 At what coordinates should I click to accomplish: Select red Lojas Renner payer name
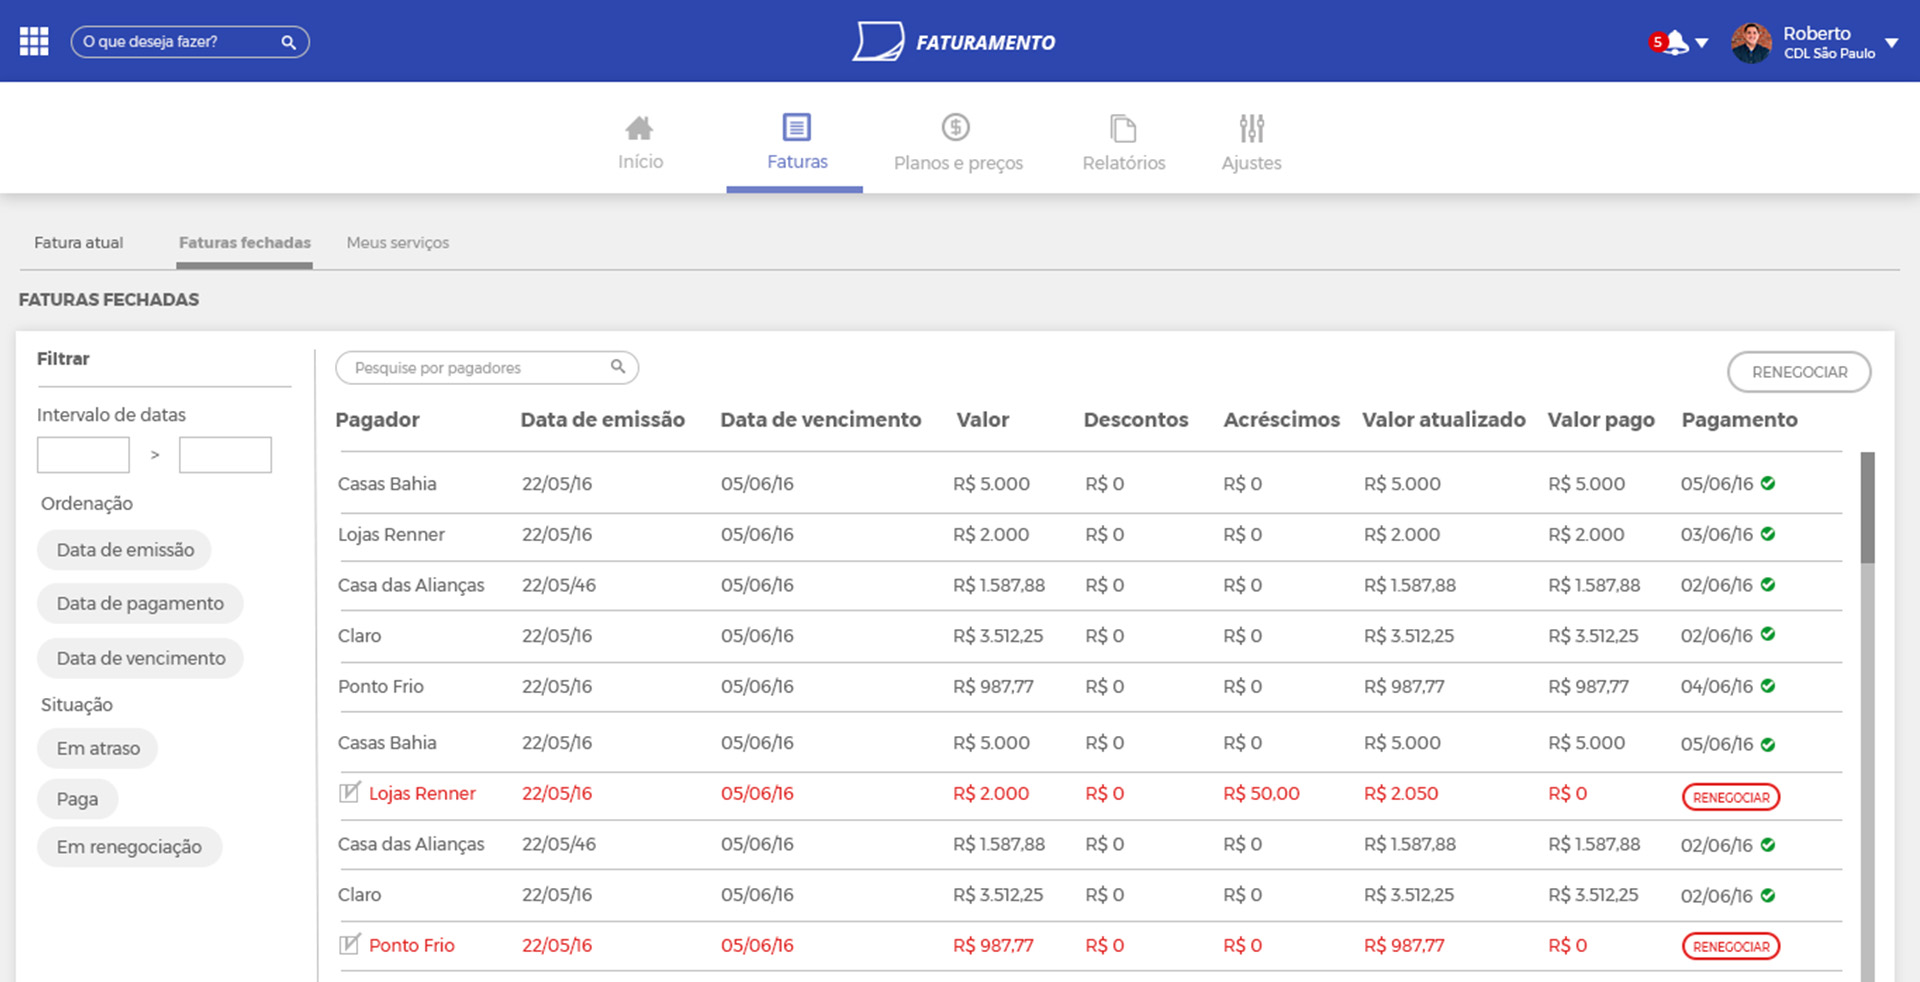click(x=422, y=793)
